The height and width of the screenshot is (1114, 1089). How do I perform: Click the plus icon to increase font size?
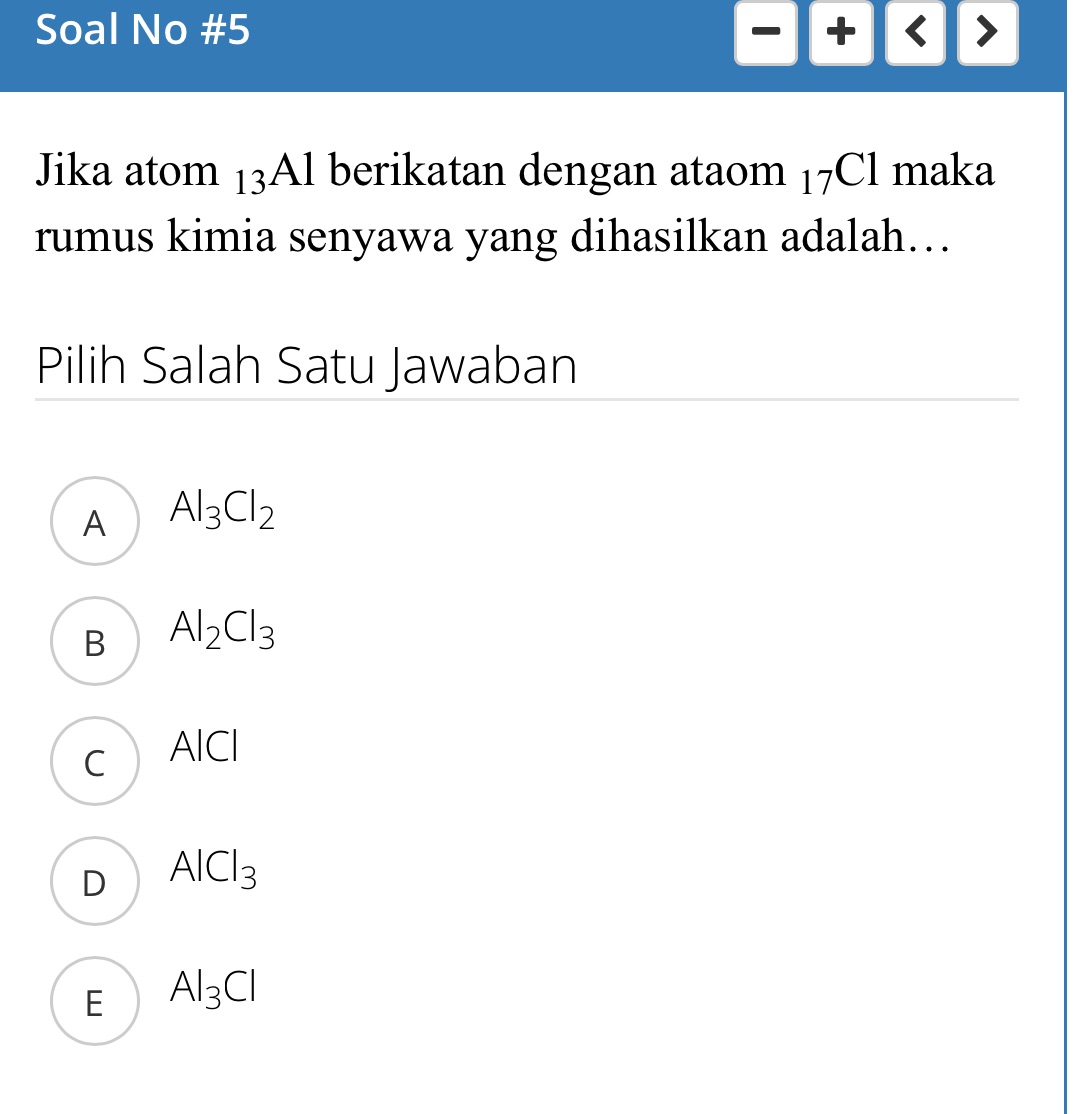(840, 32)
